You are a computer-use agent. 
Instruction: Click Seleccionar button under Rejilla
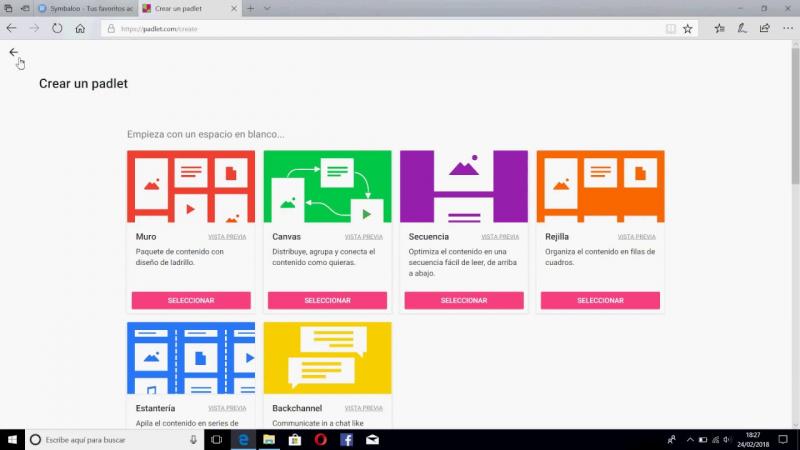click(x=601, y=301)
